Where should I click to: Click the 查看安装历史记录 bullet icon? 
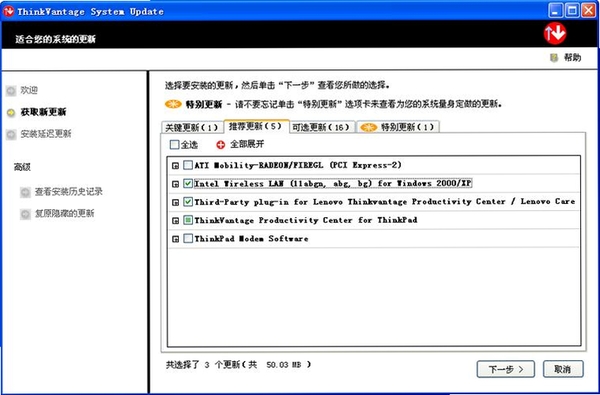click(x=26, y=192)
